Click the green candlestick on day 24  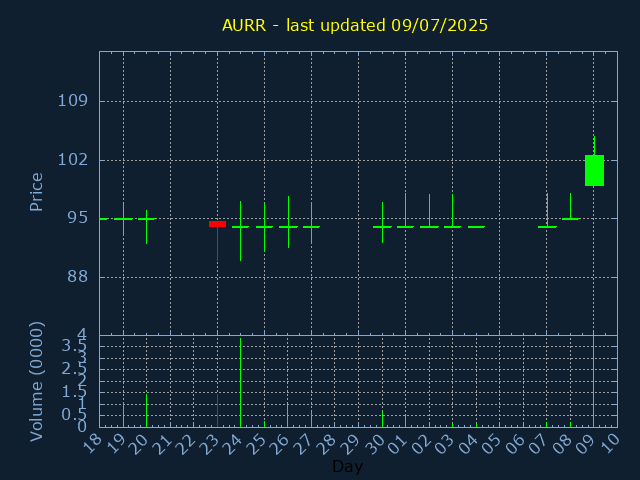pos(240,231)
